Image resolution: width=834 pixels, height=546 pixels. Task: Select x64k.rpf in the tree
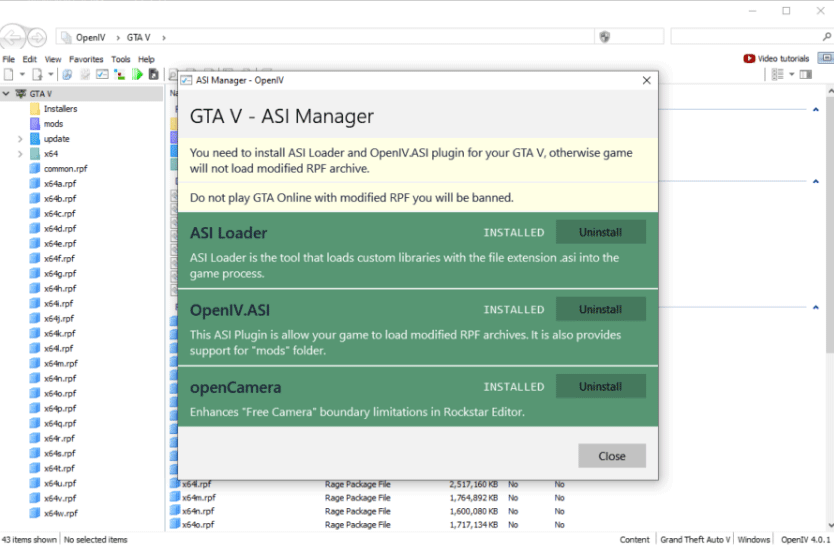pos(60,333)
